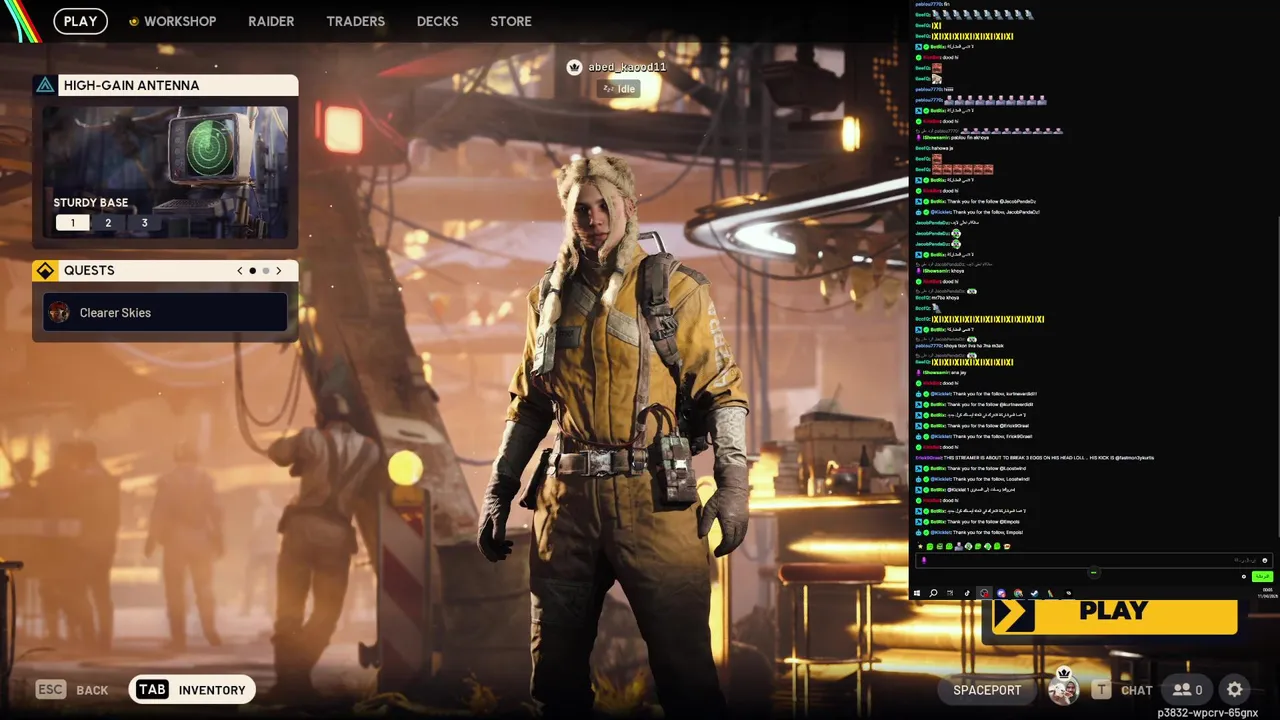Open the game Chat with T key button

[1122, 690]
